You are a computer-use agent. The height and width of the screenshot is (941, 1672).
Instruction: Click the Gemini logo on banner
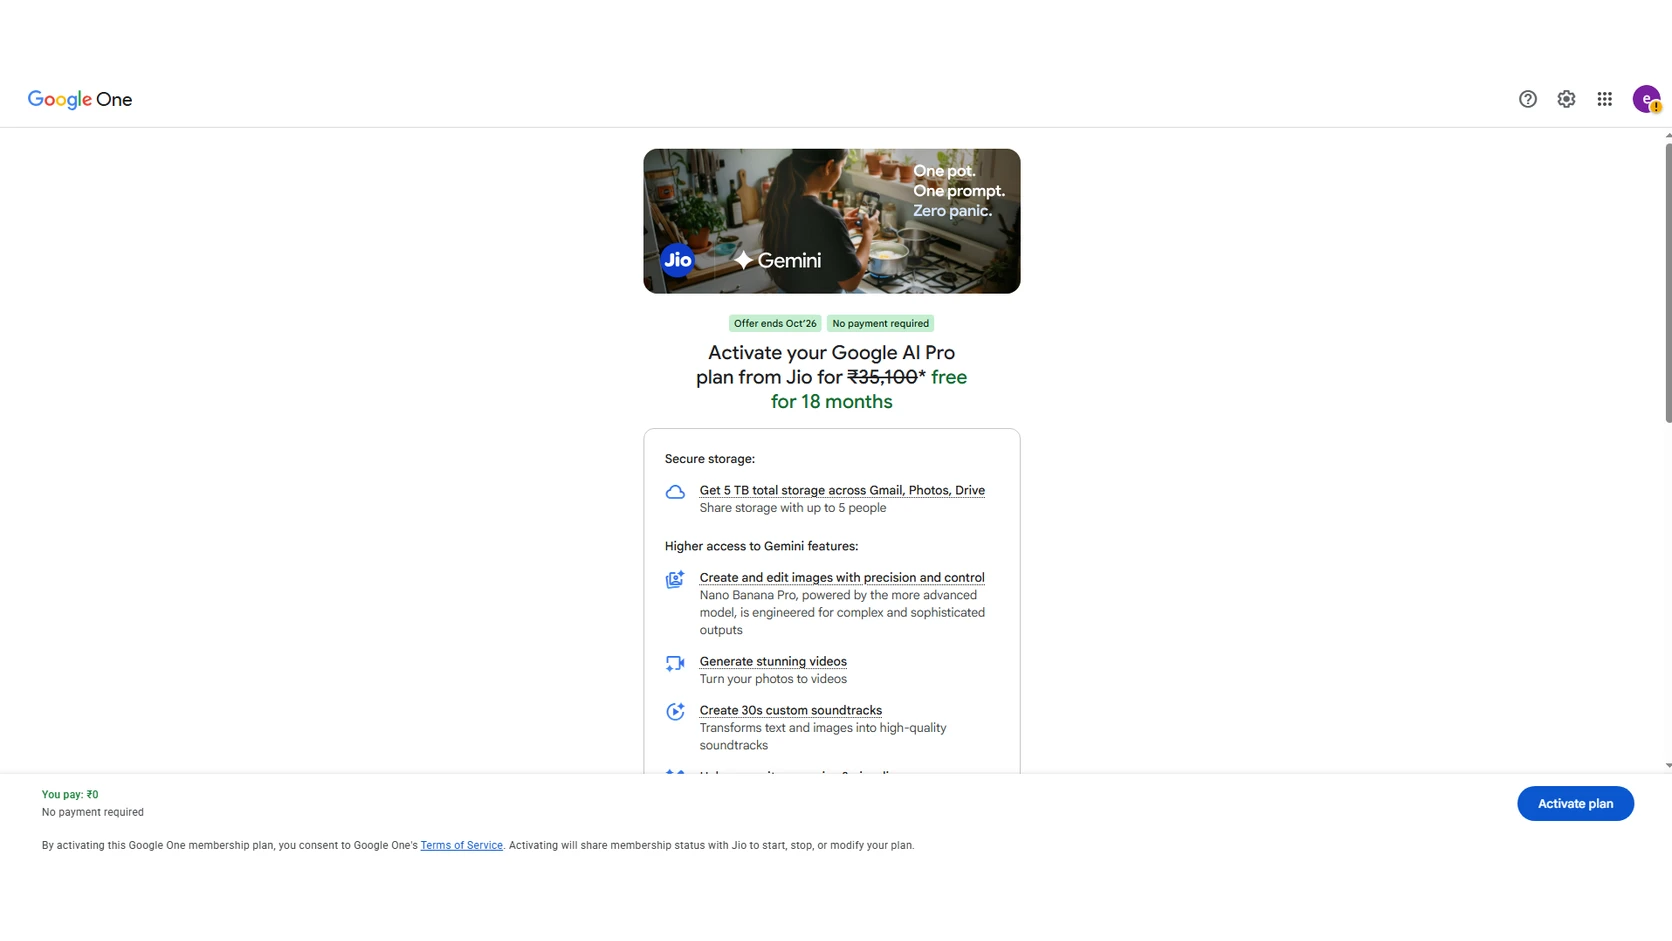click(x=777, y=260)
